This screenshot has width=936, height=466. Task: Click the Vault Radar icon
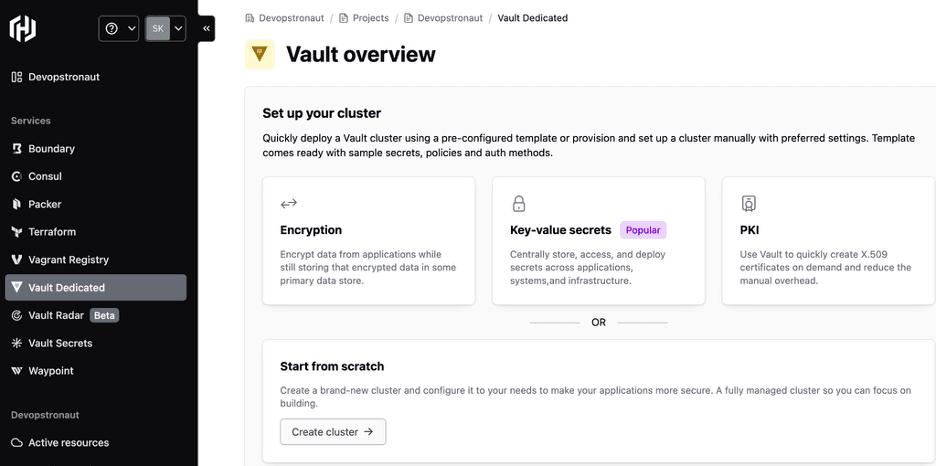click(17, 315)
